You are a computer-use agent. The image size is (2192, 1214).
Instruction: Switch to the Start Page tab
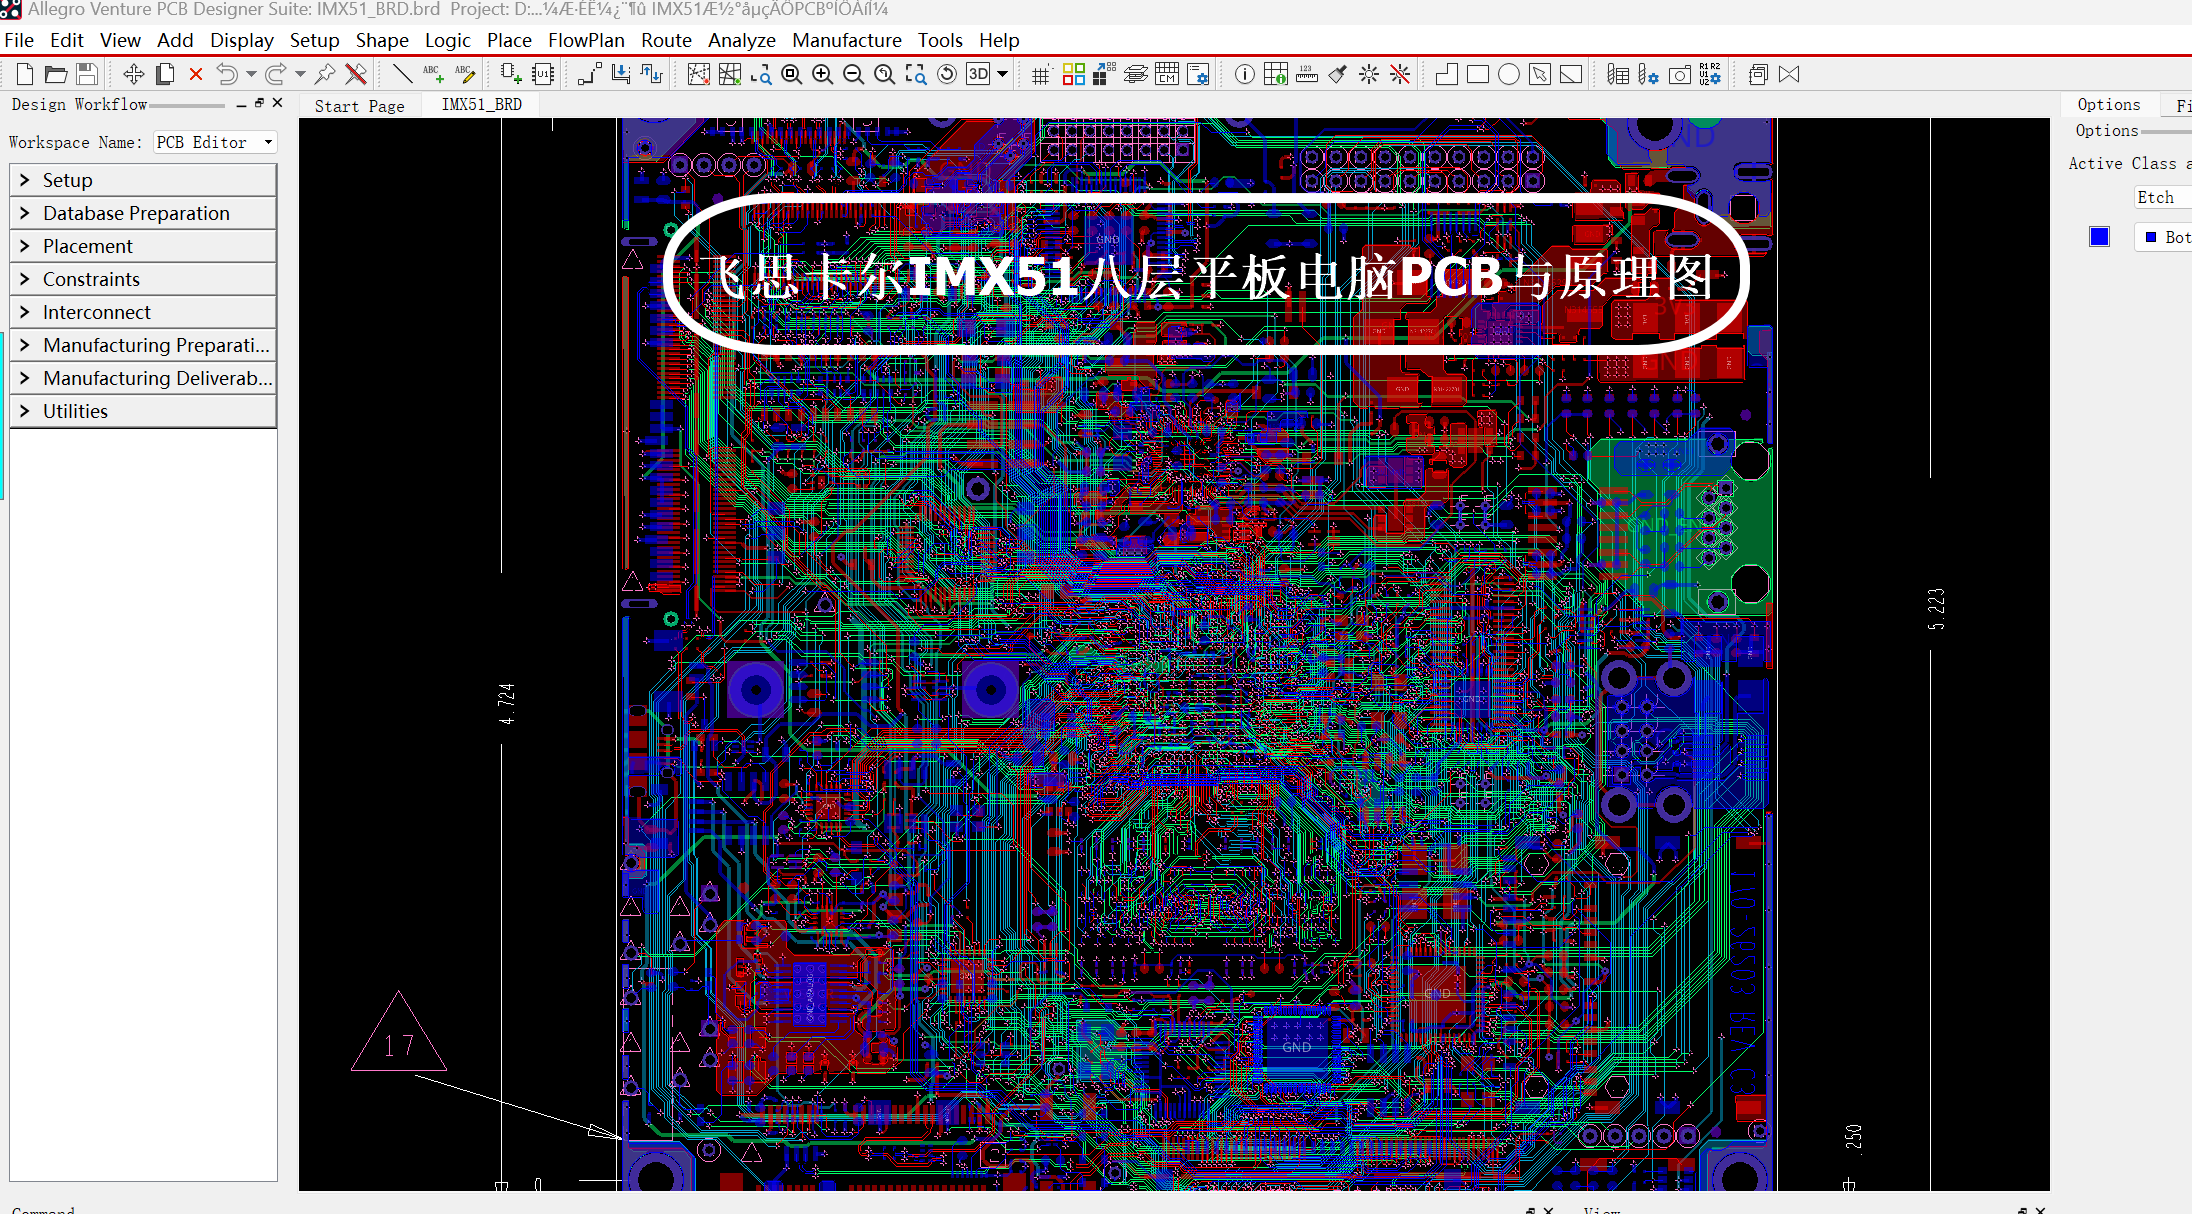tap(359, 106)
